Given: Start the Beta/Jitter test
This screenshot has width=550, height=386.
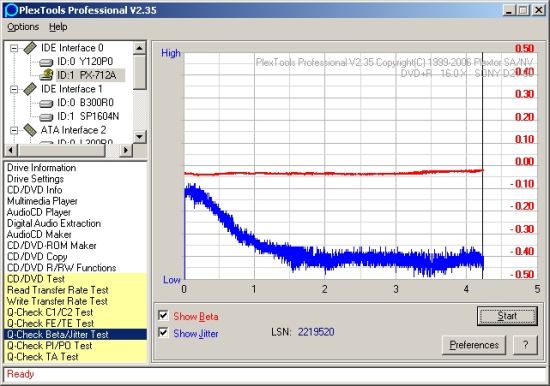Looking at the screenshot, I should coord(507,316).
